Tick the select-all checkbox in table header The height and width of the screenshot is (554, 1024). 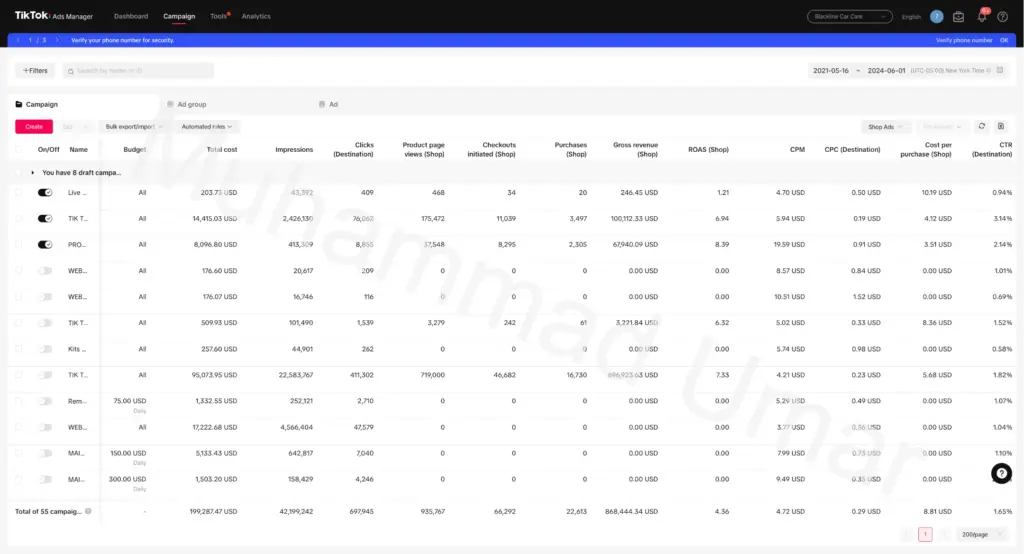click(18, 149)
